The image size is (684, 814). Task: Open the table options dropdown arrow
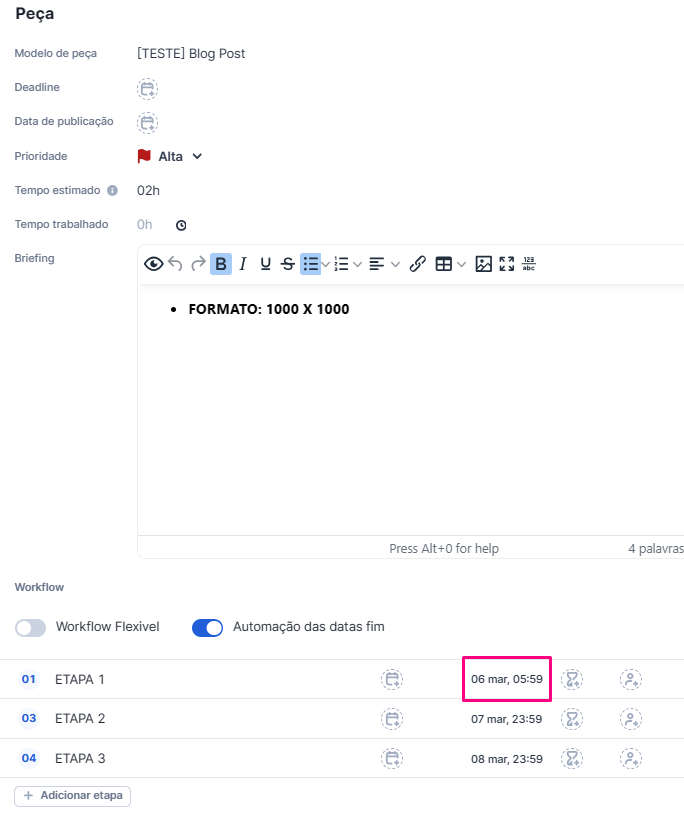(x=461, y=265)
